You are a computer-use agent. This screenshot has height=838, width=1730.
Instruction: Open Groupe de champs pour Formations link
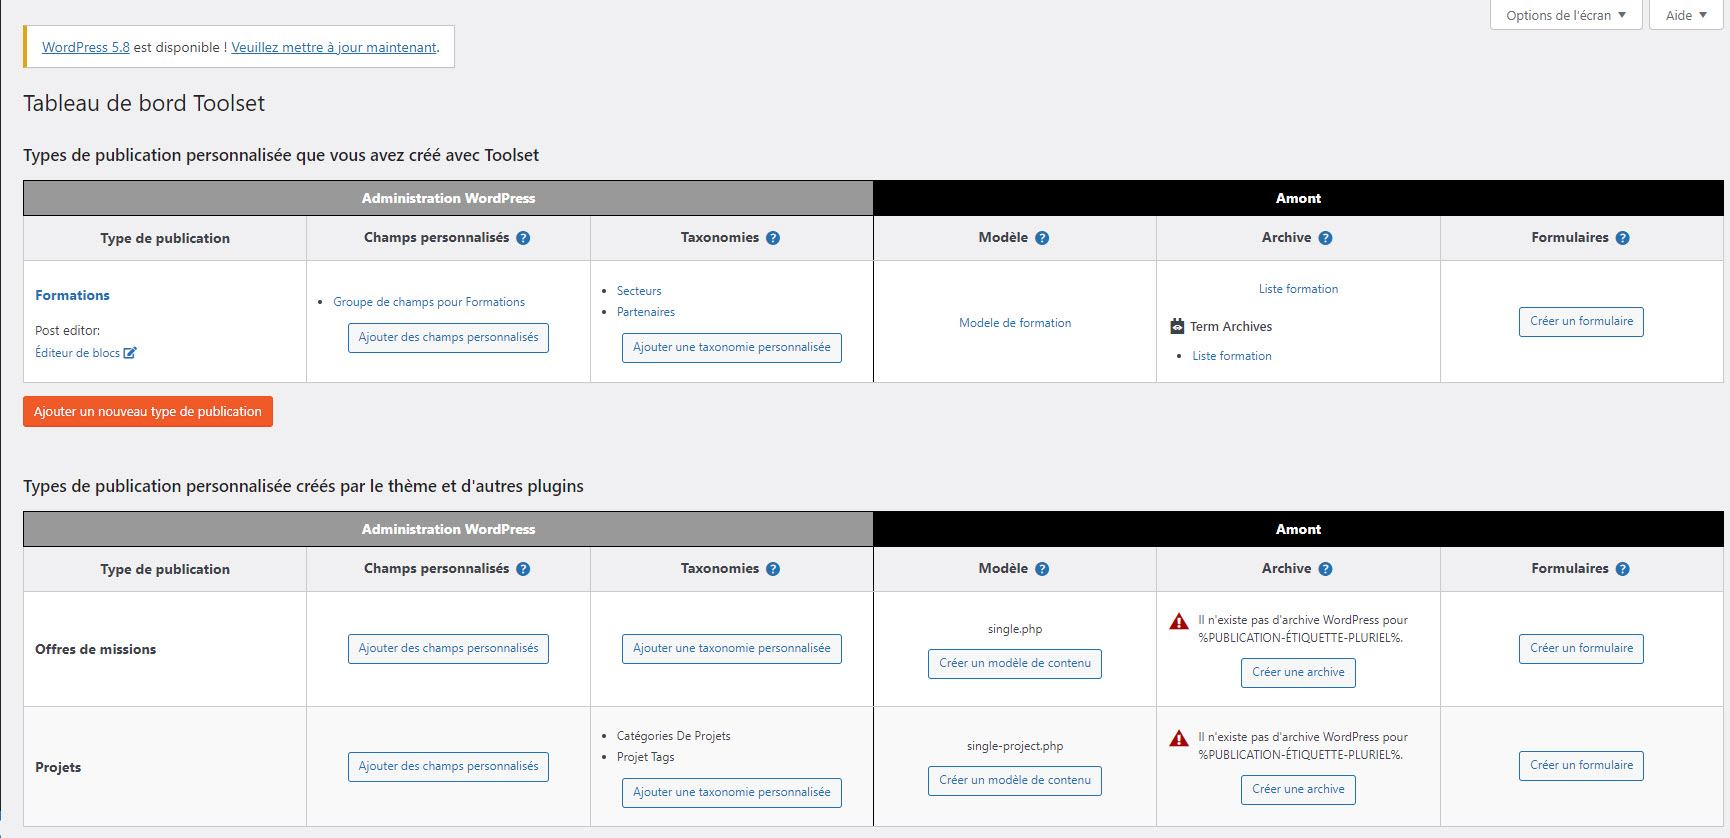pyautogui.click(x=429, y=302)
